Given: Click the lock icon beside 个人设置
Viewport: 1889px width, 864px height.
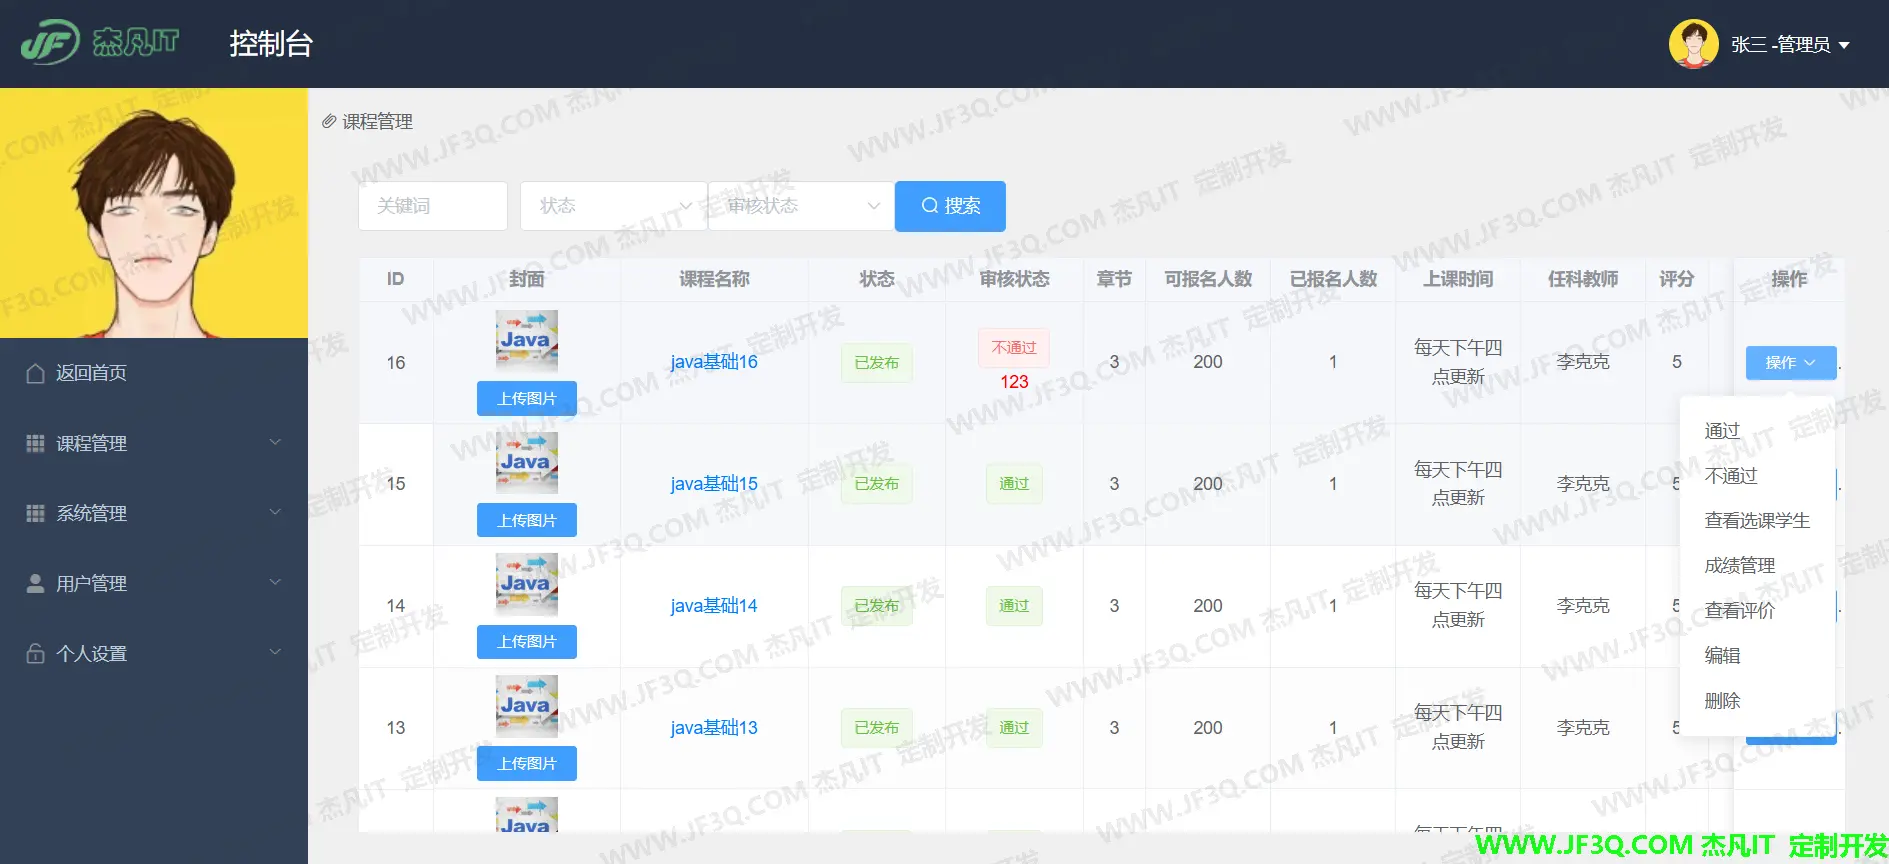Looking at the screenshot, I should pyautogui.click(x=35, y=653).
